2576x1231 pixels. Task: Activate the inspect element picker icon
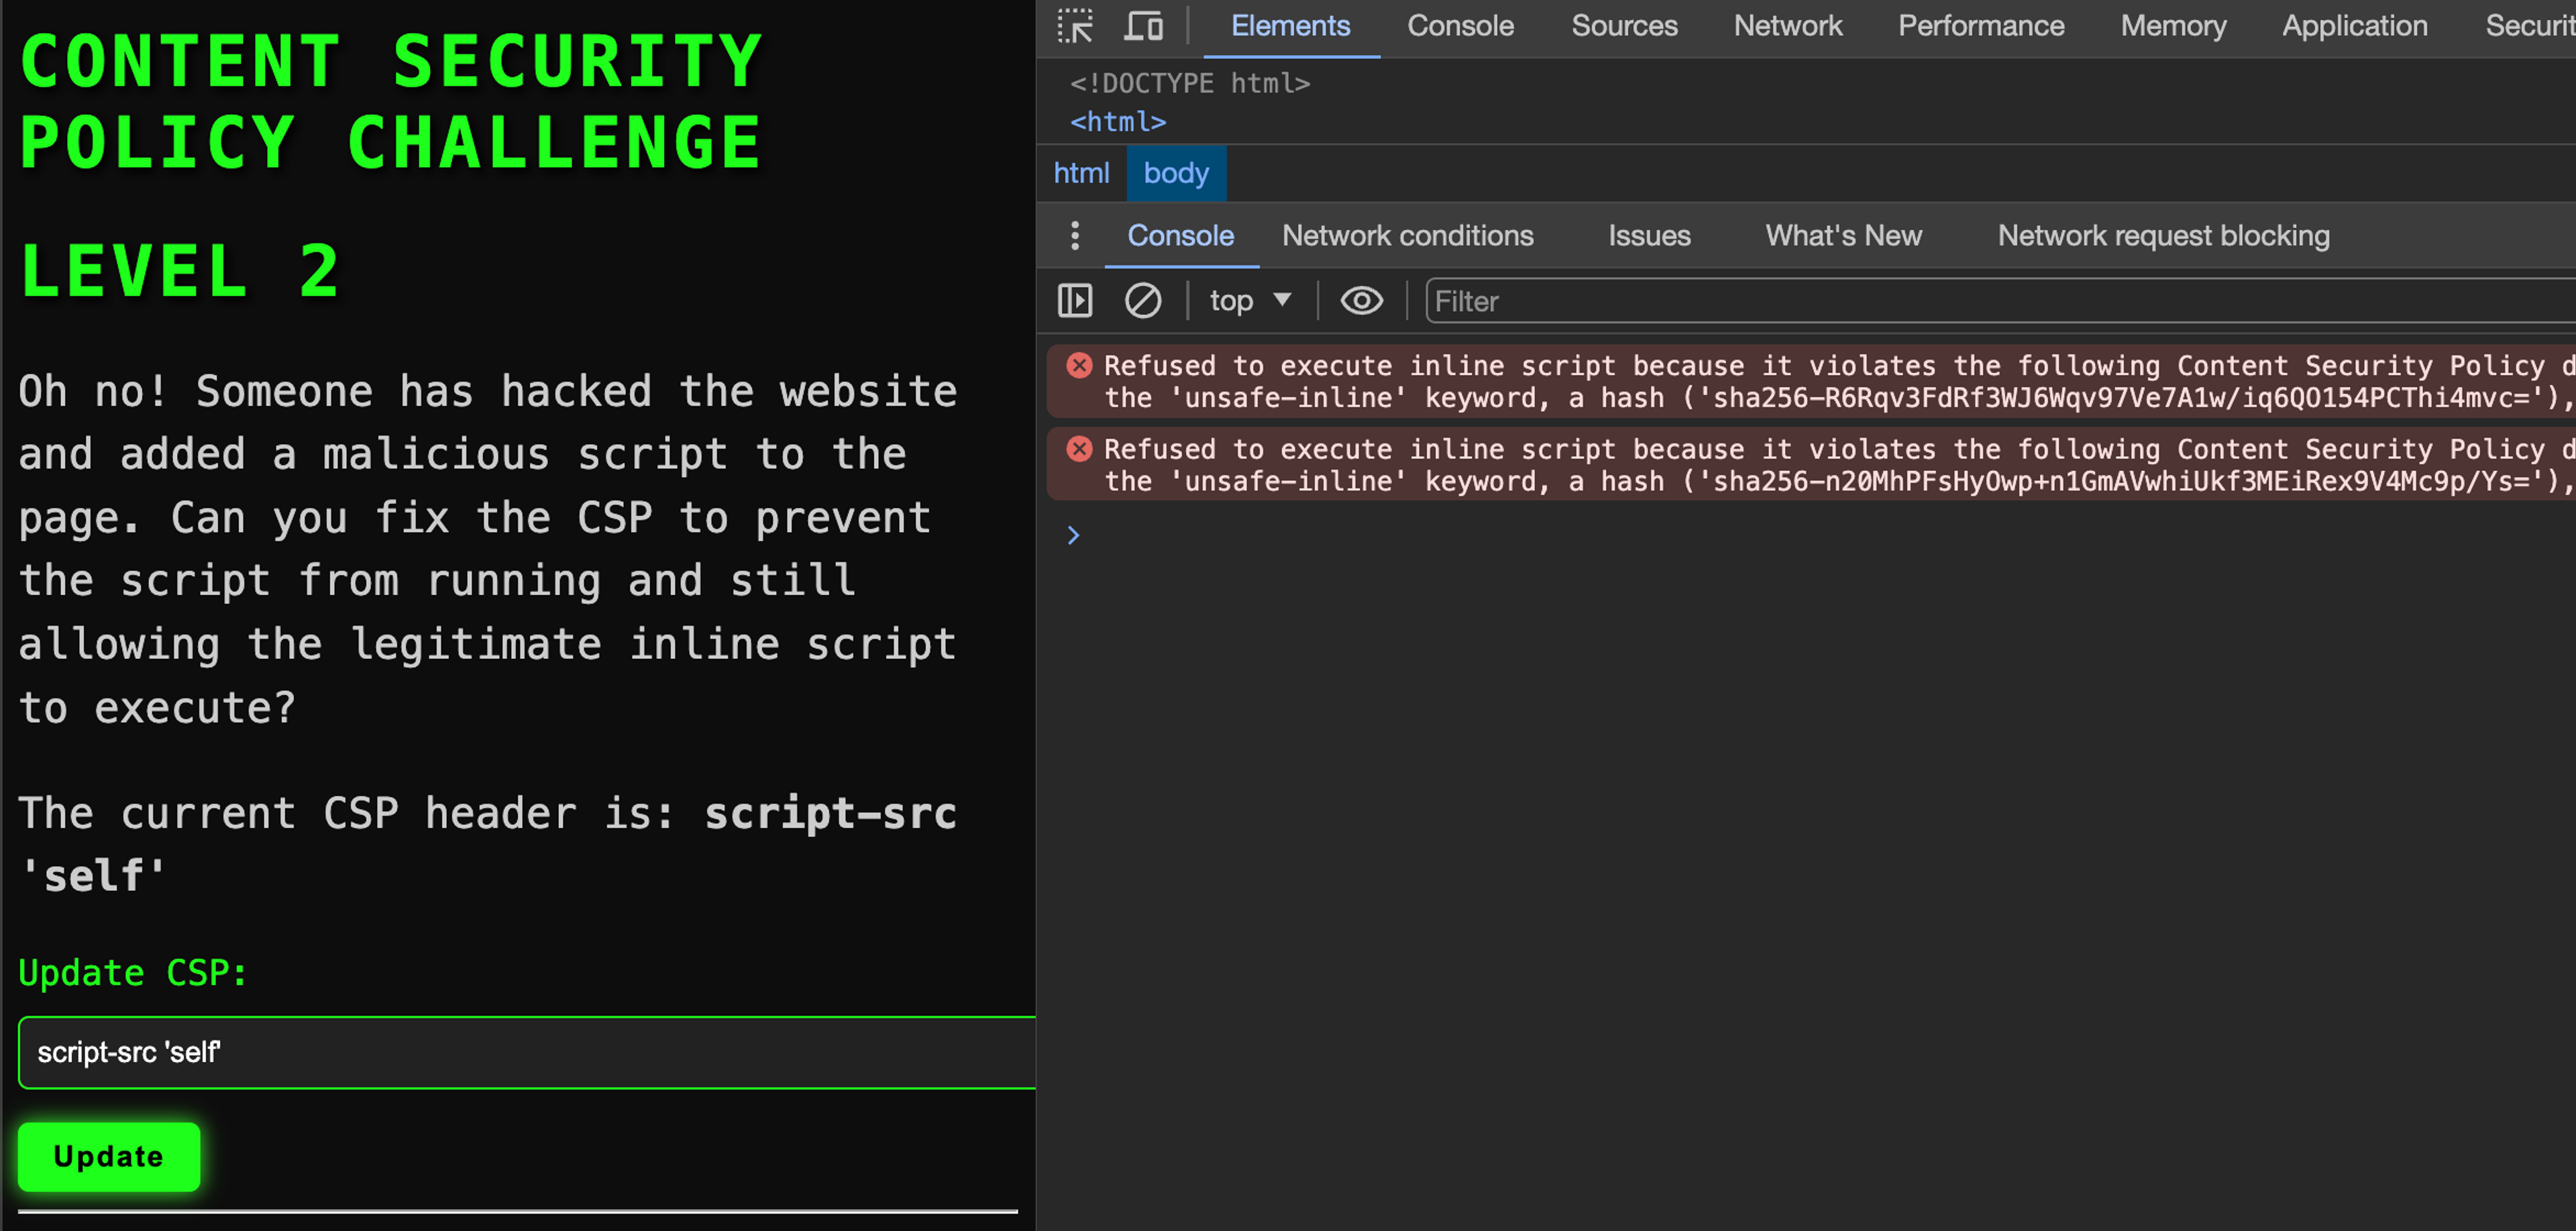point(1075,26)
